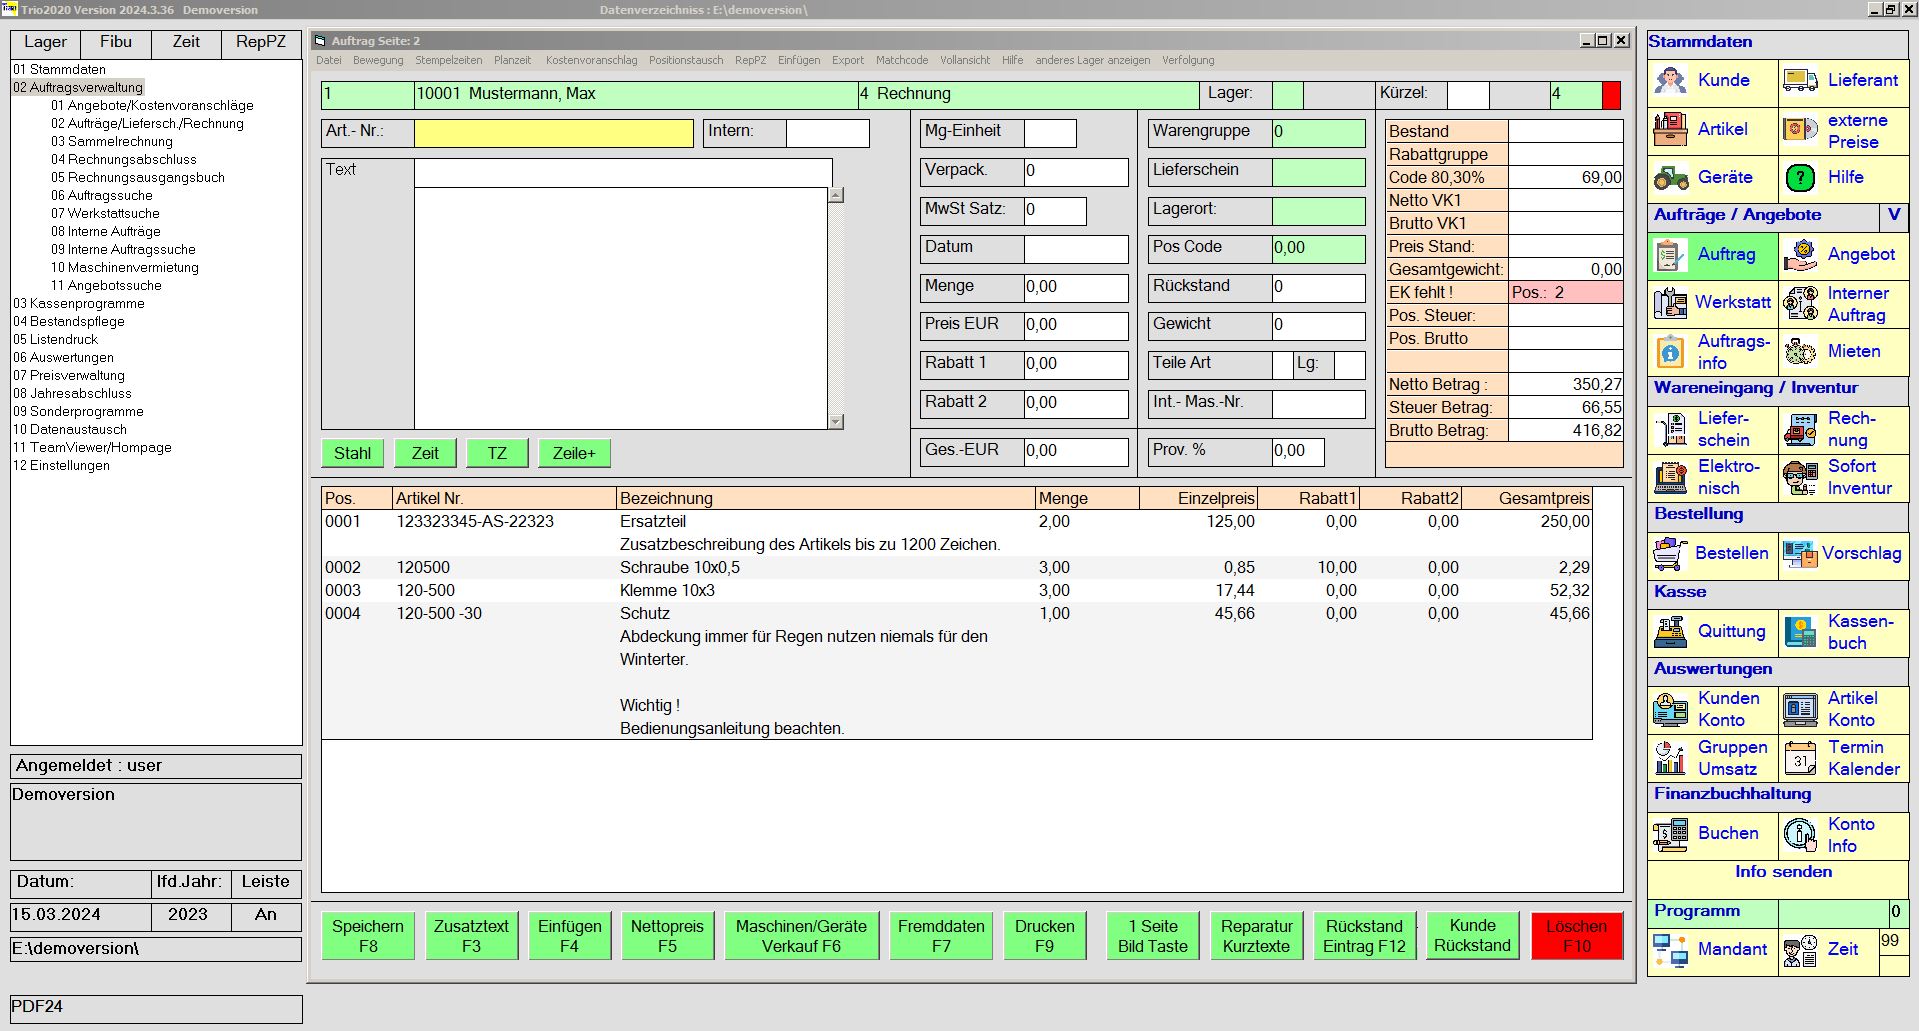
Task: Expand 02 Auftragsverwaltung tree node
Action: point(78,88)
